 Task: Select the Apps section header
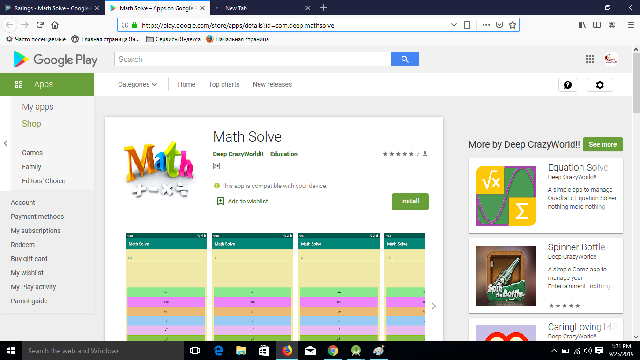47,84
